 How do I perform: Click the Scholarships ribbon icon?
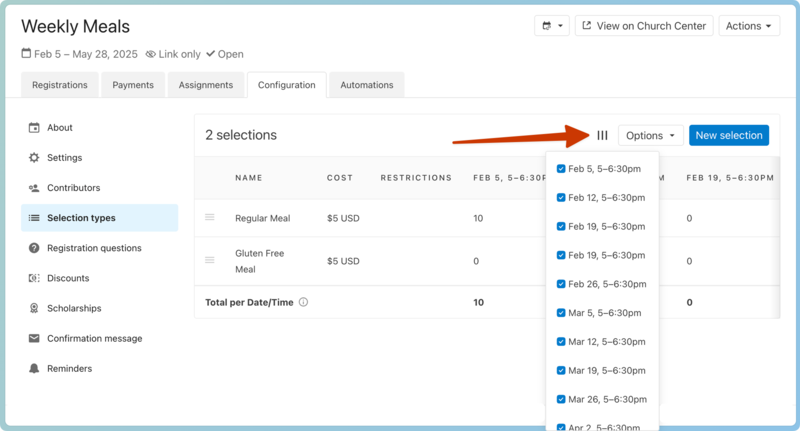[34, 308]
